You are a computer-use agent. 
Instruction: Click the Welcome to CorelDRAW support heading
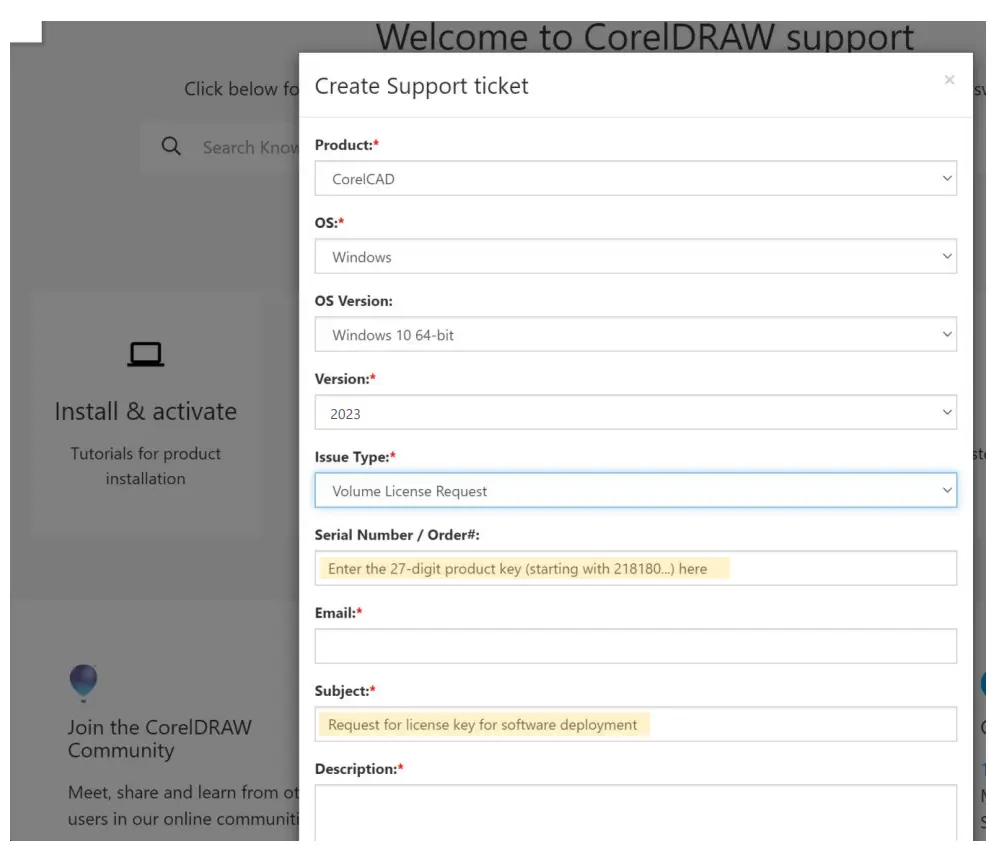tap(644, 37)
